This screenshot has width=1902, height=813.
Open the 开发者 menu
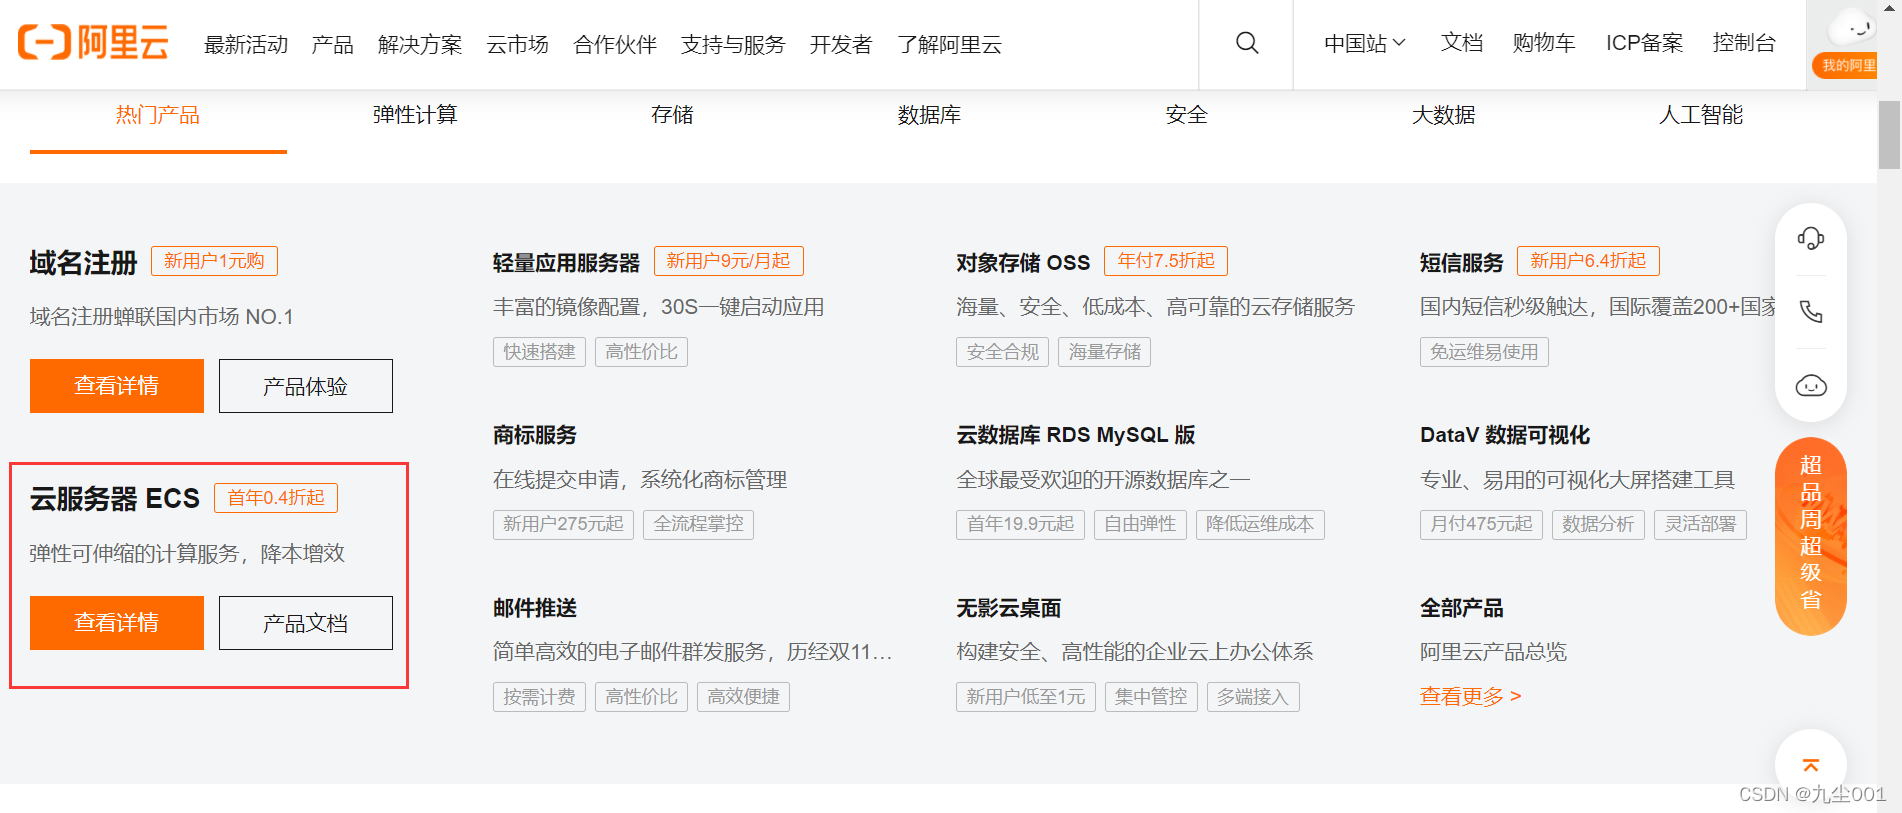(x=841, y=44)
